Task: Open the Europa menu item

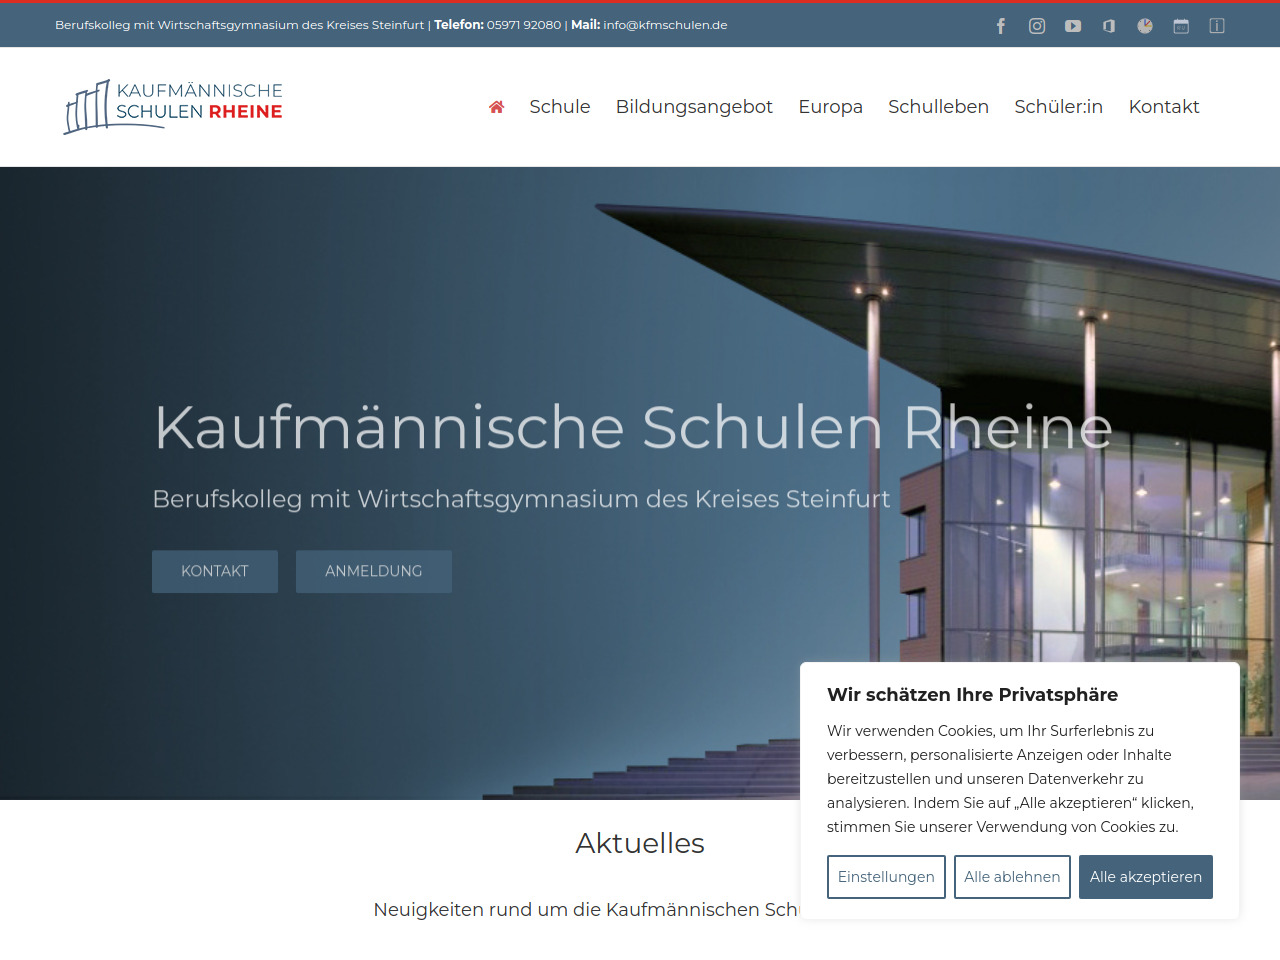Action: click(830, 107)
